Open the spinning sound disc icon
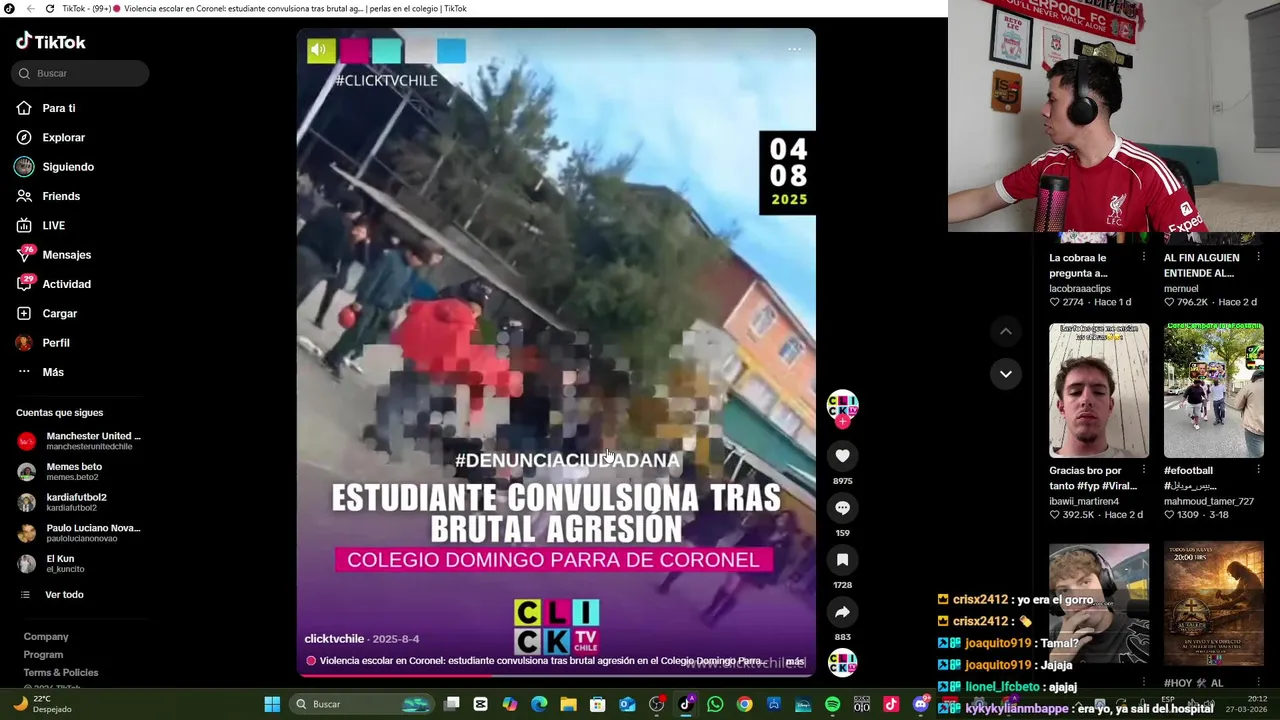 [842, 663]
